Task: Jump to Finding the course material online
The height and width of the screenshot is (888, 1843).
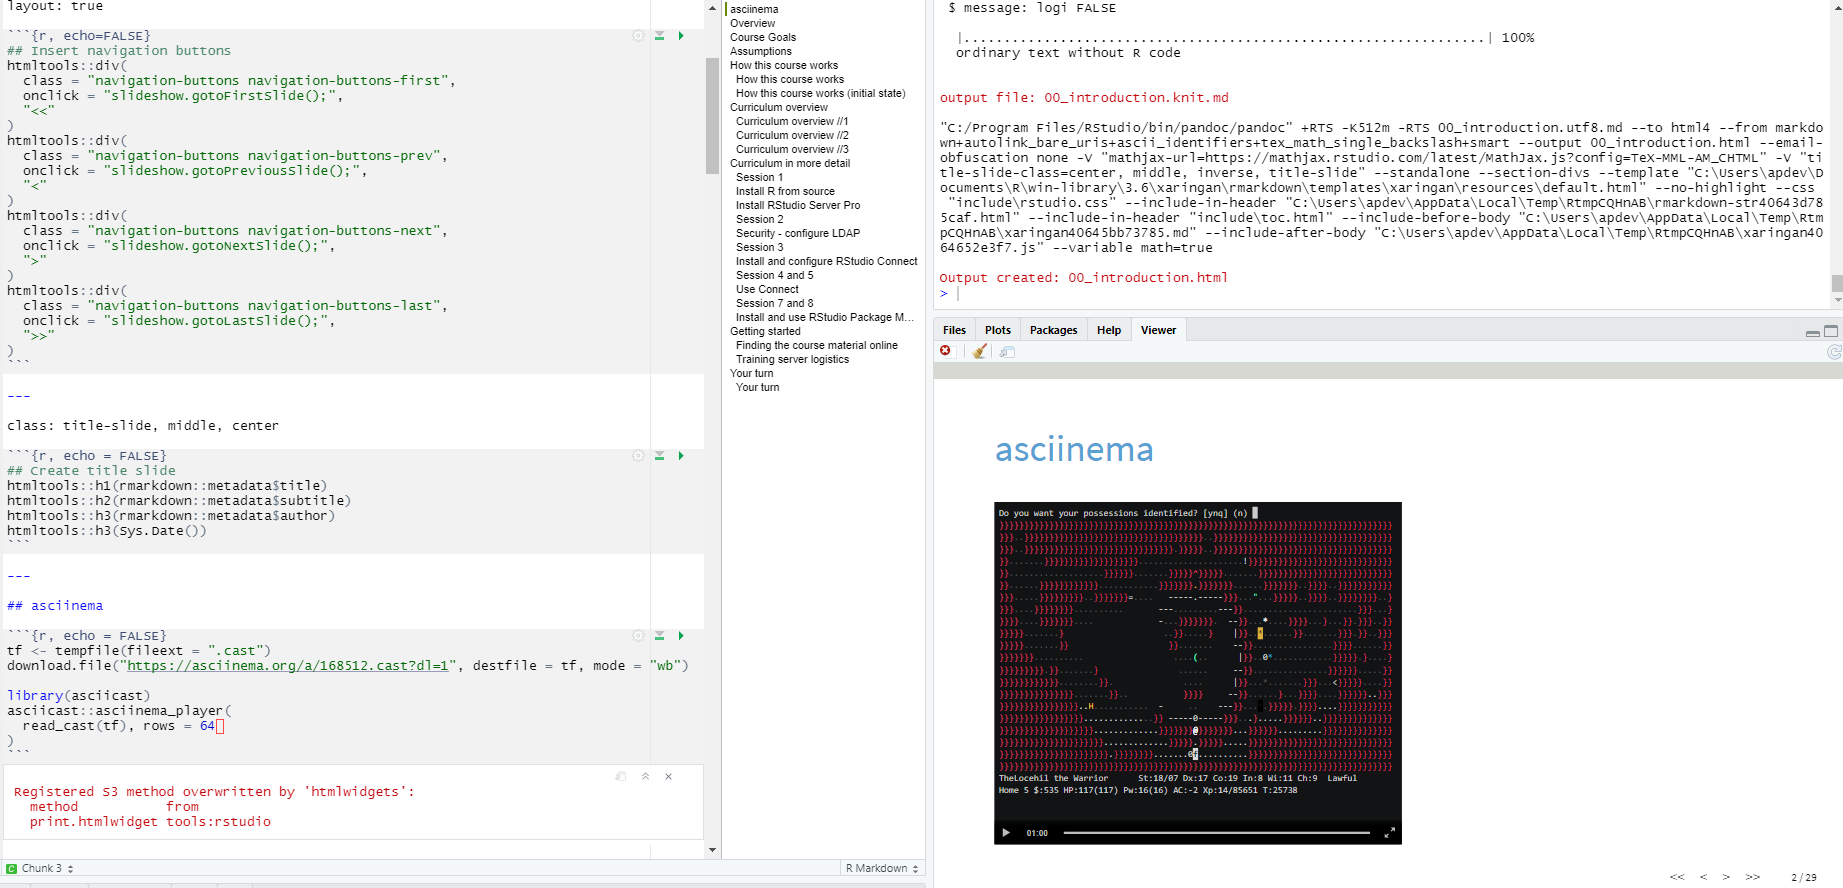Action: [x=817, y=345]
